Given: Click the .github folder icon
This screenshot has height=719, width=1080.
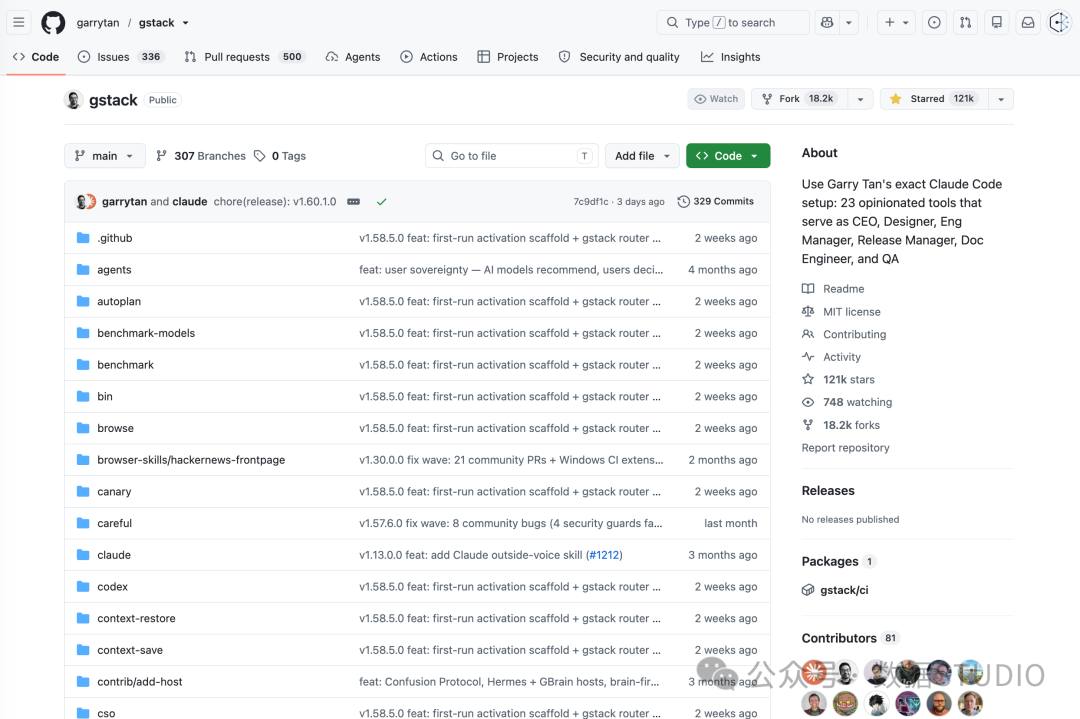Looking at the screenshot, I should coord(83,238).
